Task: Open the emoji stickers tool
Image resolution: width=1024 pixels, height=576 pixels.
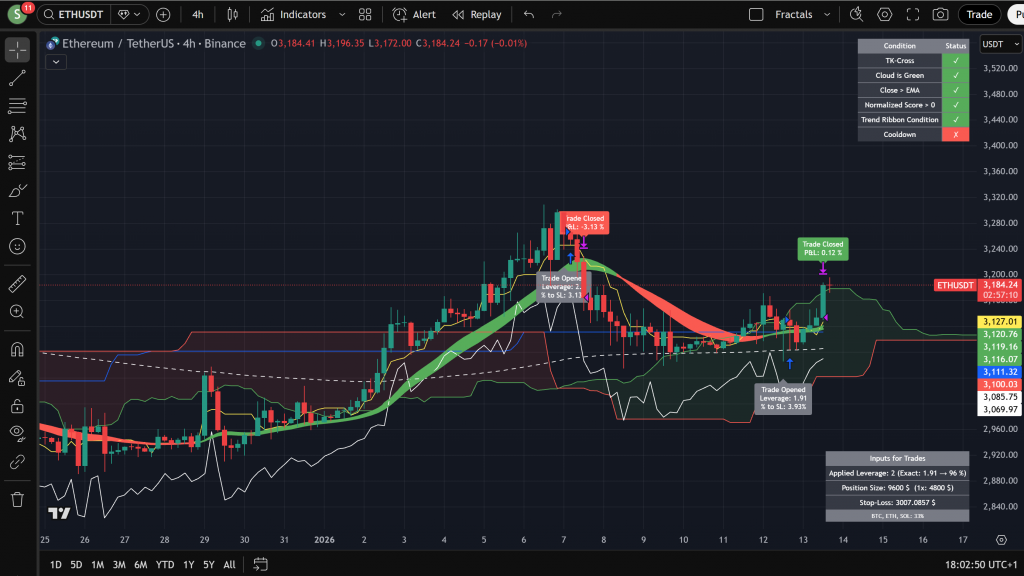Action: point(17,246)
